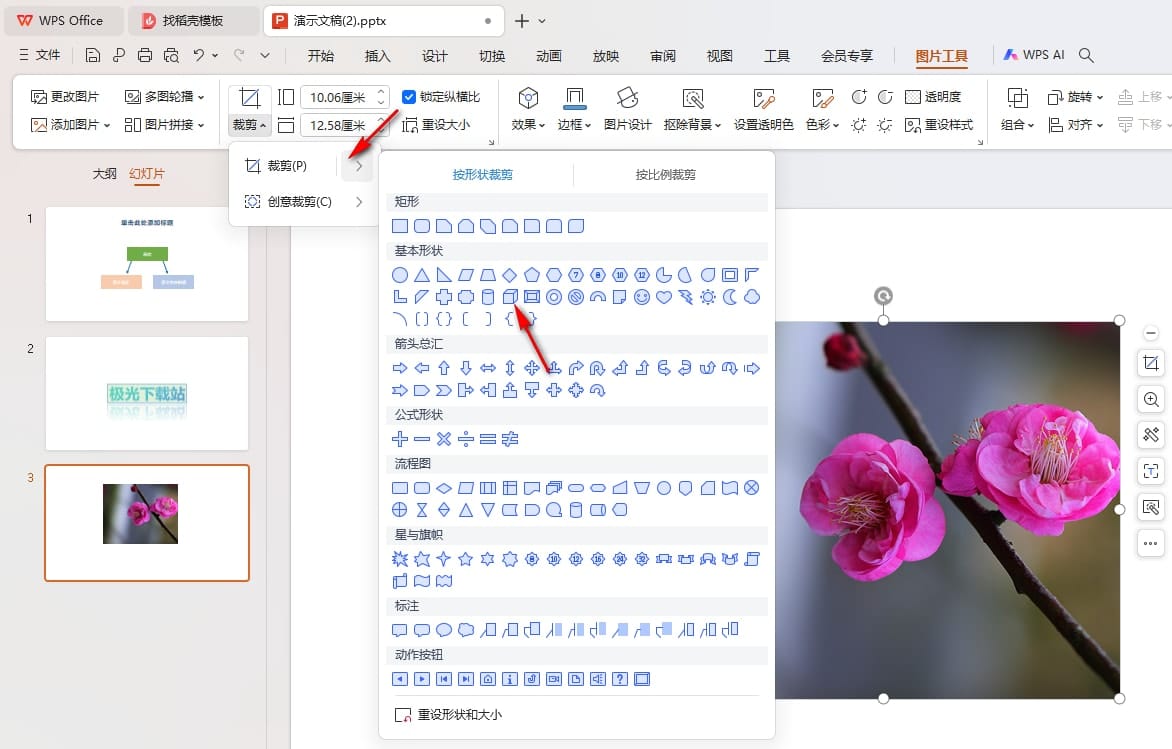
Task: Choose the help action button shape
Action: point(620,679)
